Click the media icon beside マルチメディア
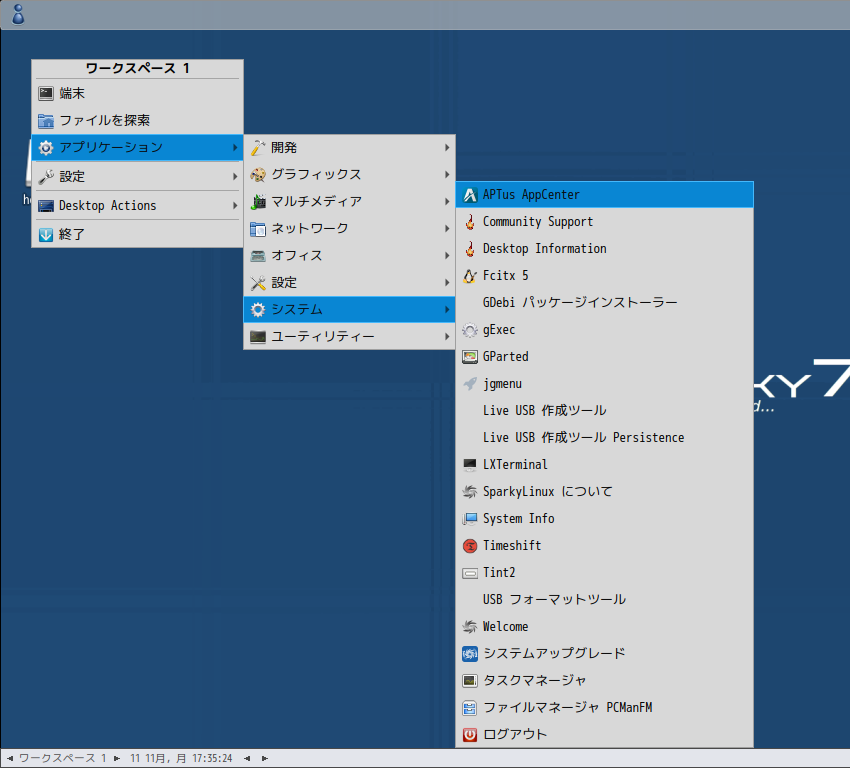This screenshot has width=850, height=768. point(258,202)
